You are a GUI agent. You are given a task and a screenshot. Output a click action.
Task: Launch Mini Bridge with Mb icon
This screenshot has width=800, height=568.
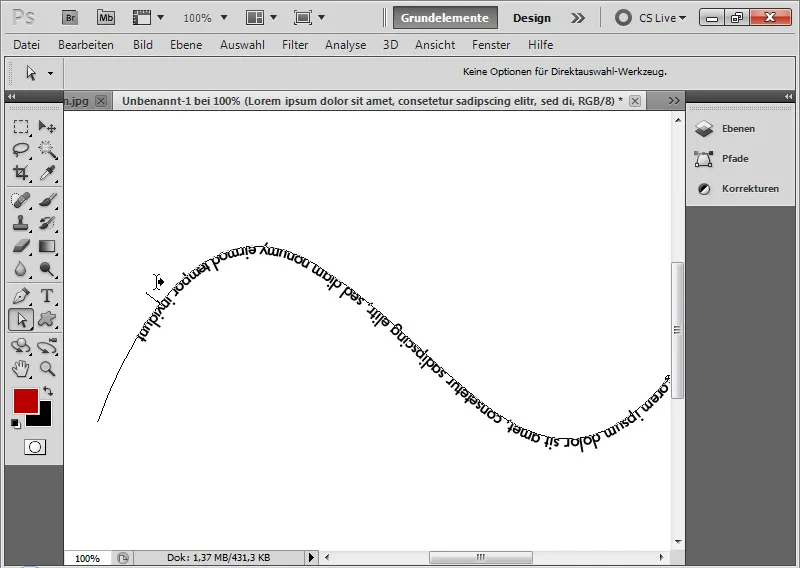(x=106, y=18)
